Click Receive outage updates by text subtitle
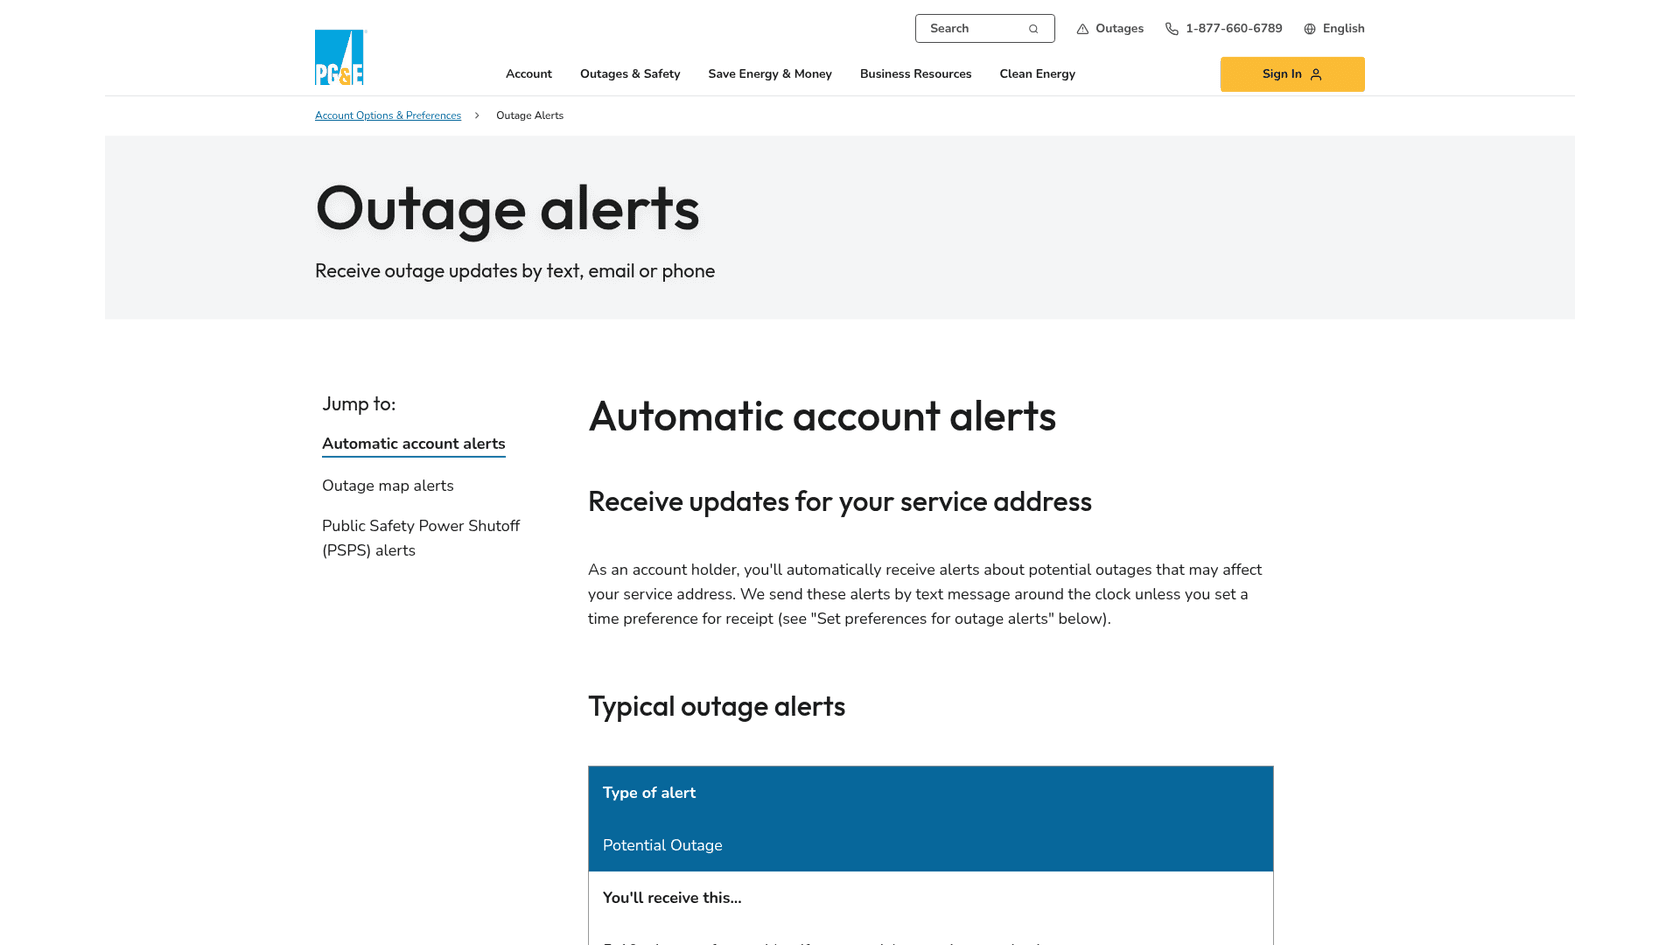The image size is (1680, 945). 515,271
